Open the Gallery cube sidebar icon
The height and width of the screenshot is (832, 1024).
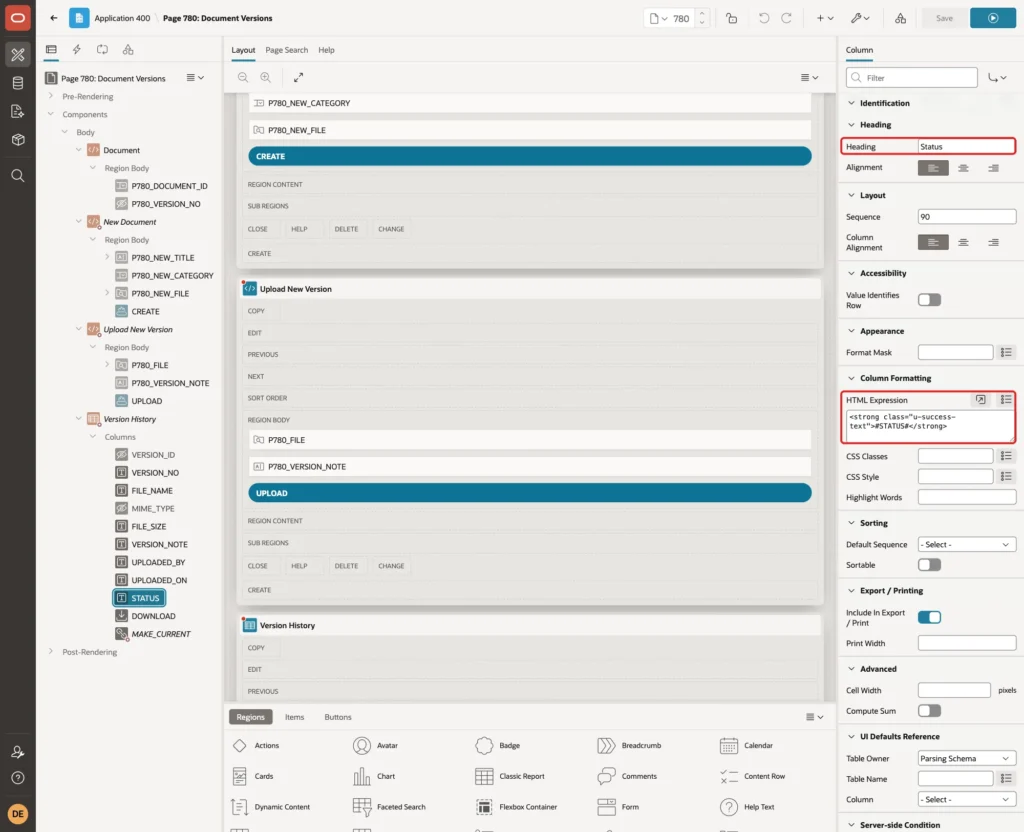pyautogui.click(x=18, y=140)
